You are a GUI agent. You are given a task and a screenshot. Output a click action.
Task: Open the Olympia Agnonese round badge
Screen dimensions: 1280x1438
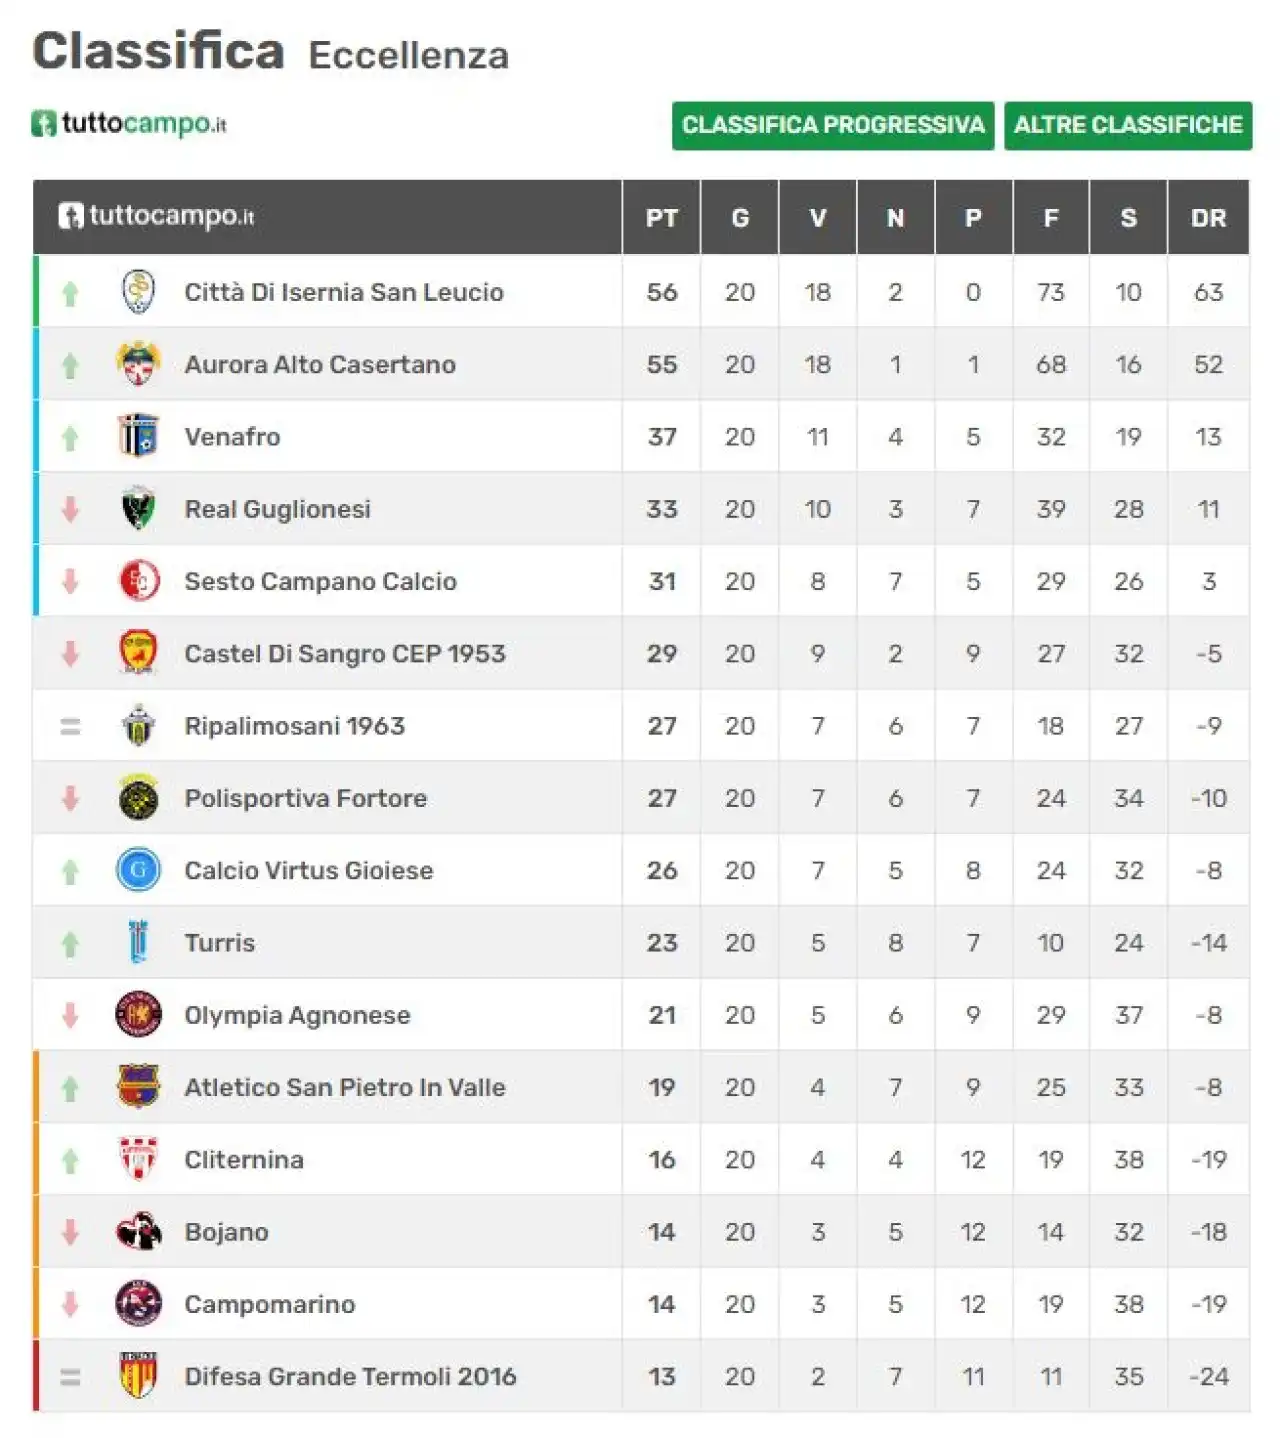(139, 1015)
